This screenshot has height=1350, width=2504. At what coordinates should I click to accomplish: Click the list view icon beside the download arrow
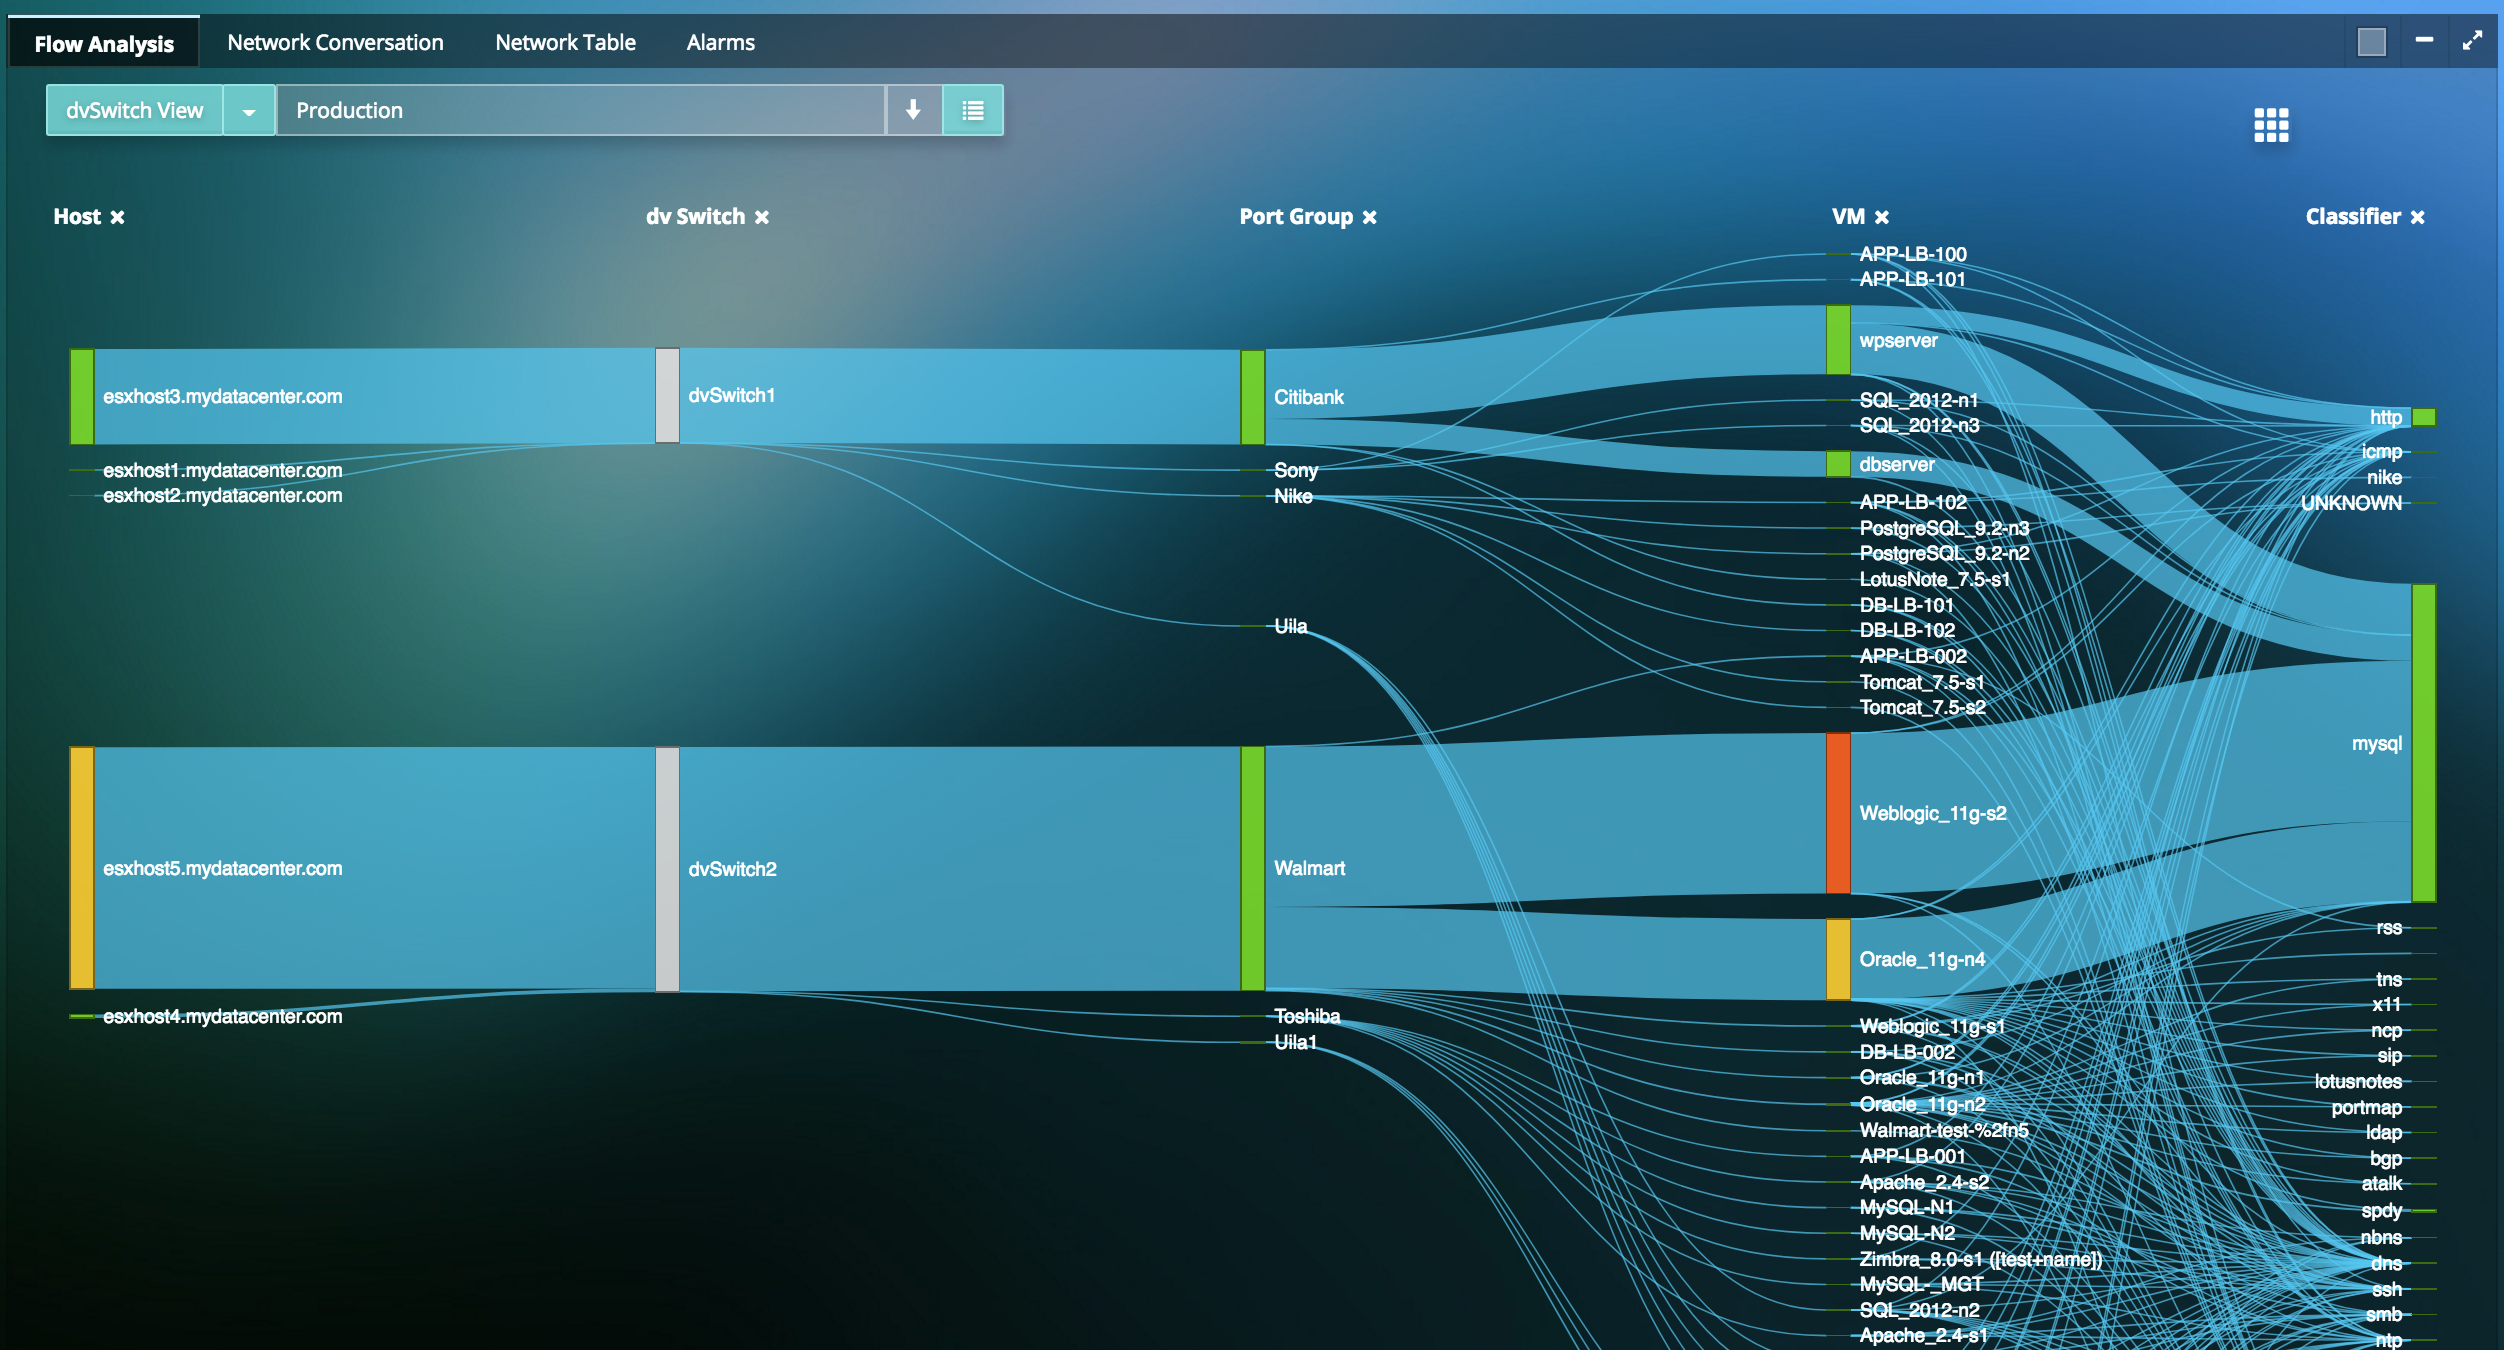pyautogui.click(x=972, y=110)
